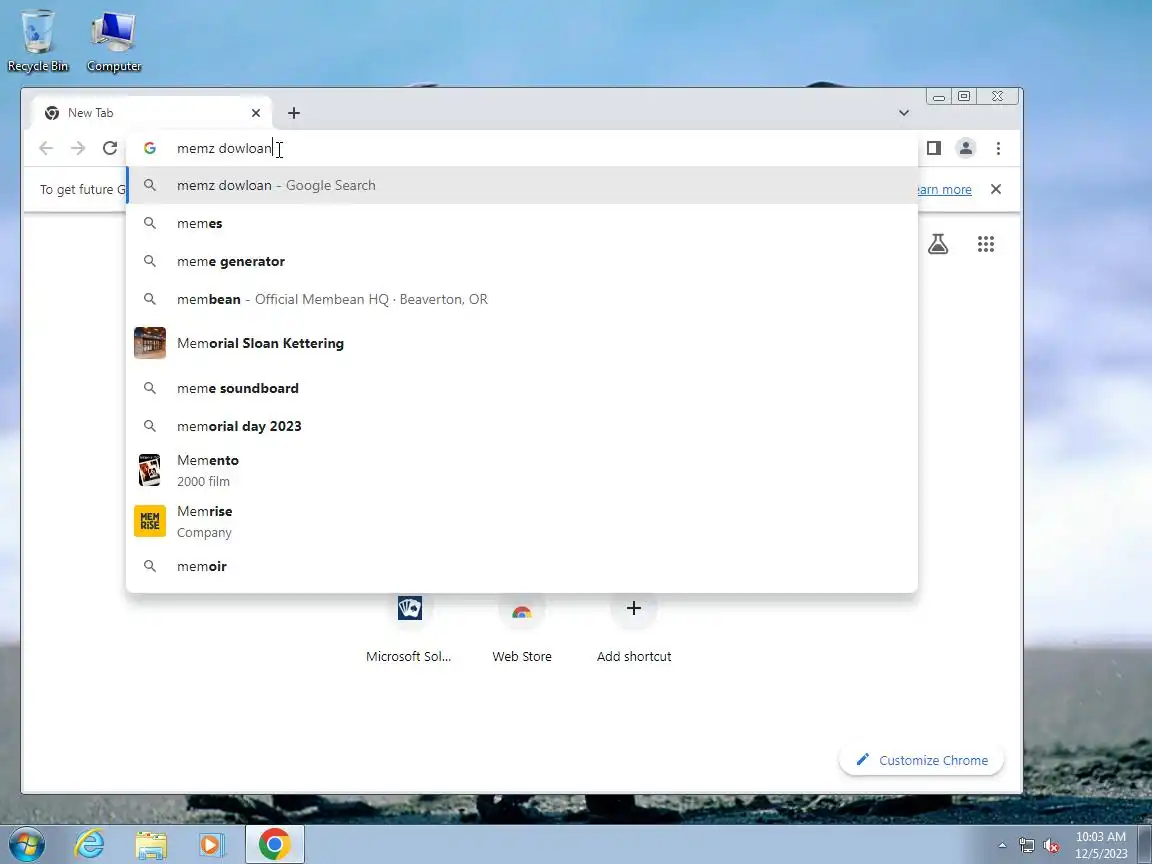This screenshot has width=1152, height=864.
Task: Select the 'meme soundboard' suggestion
Action: (x=522, y=388)
